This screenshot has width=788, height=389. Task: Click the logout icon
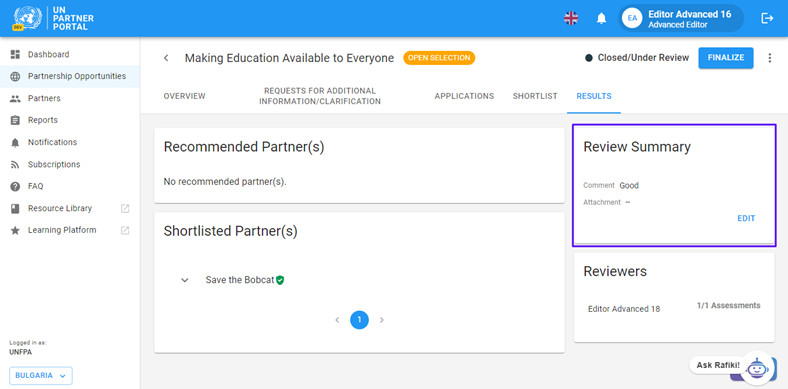tap(767, 19)
